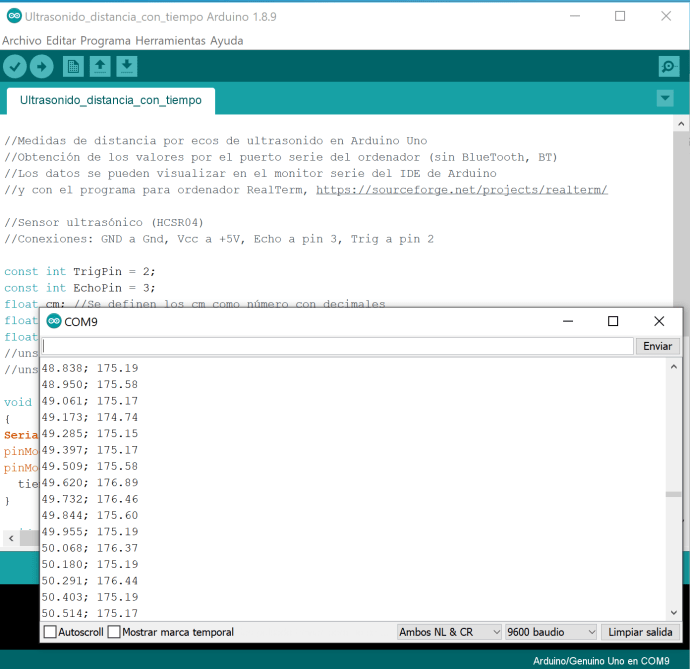Select the Ultrasonido_distancia_con_tiempo tab
The height and width of the screenshot is (669, 690).
(110, 100)
